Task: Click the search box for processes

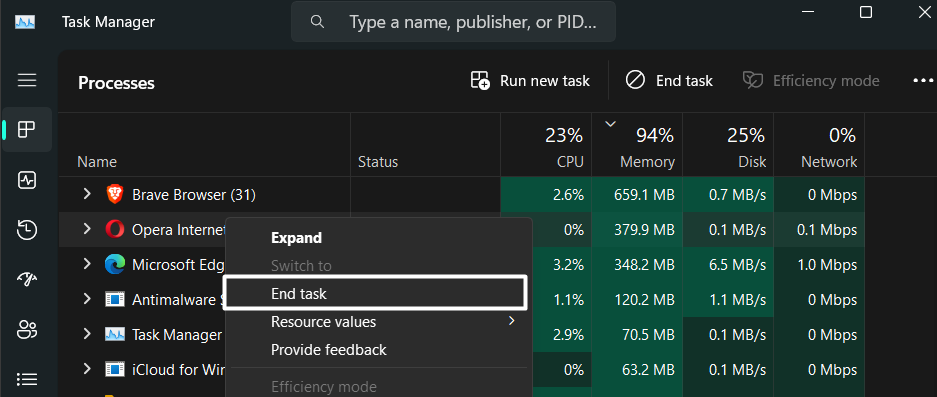Action: 453,23
